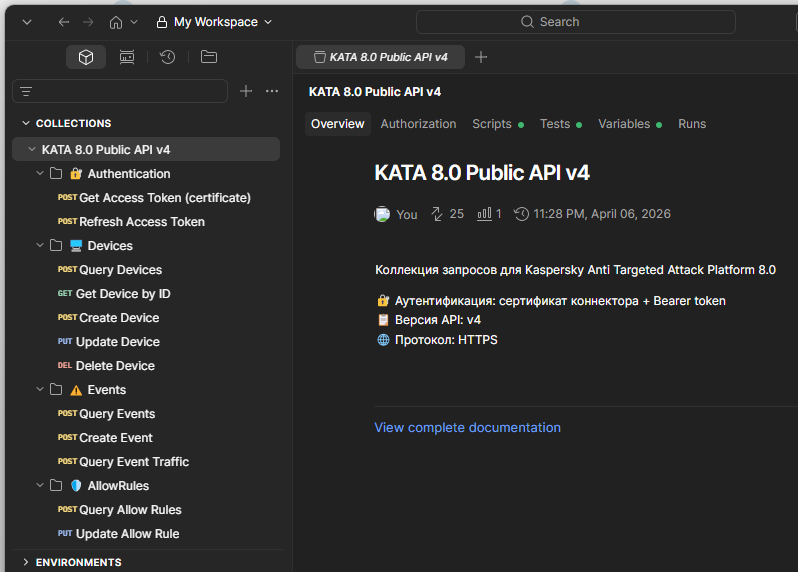Open a new tab with plus button
Image resolution: width=798 pixels, height=572 pixels.
tap(481, 57)
